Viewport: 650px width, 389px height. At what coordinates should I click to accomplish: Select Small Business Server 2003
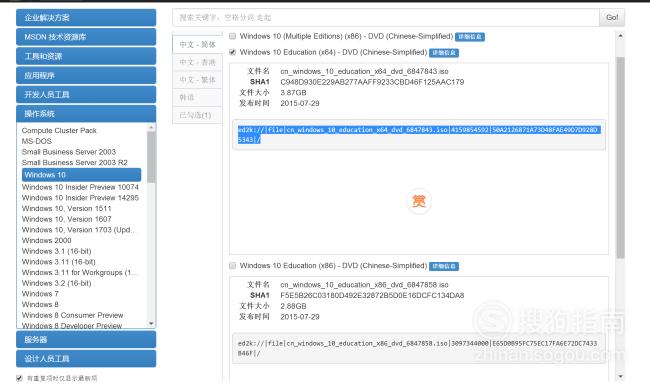click(x=69, y=152)
